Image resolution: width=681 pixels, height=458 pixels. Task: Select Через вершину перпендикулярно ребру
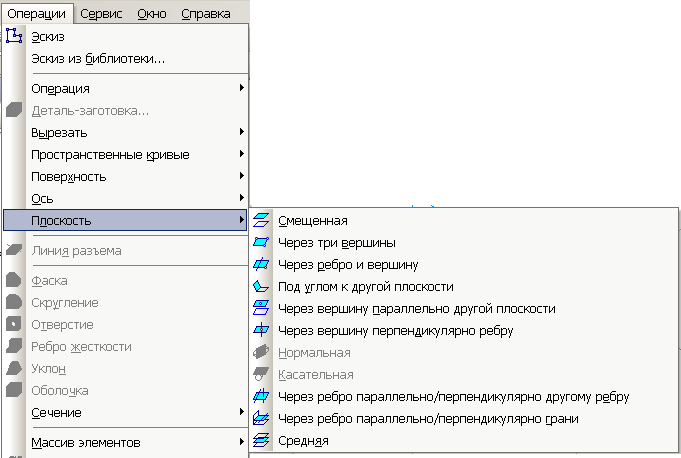396,331
